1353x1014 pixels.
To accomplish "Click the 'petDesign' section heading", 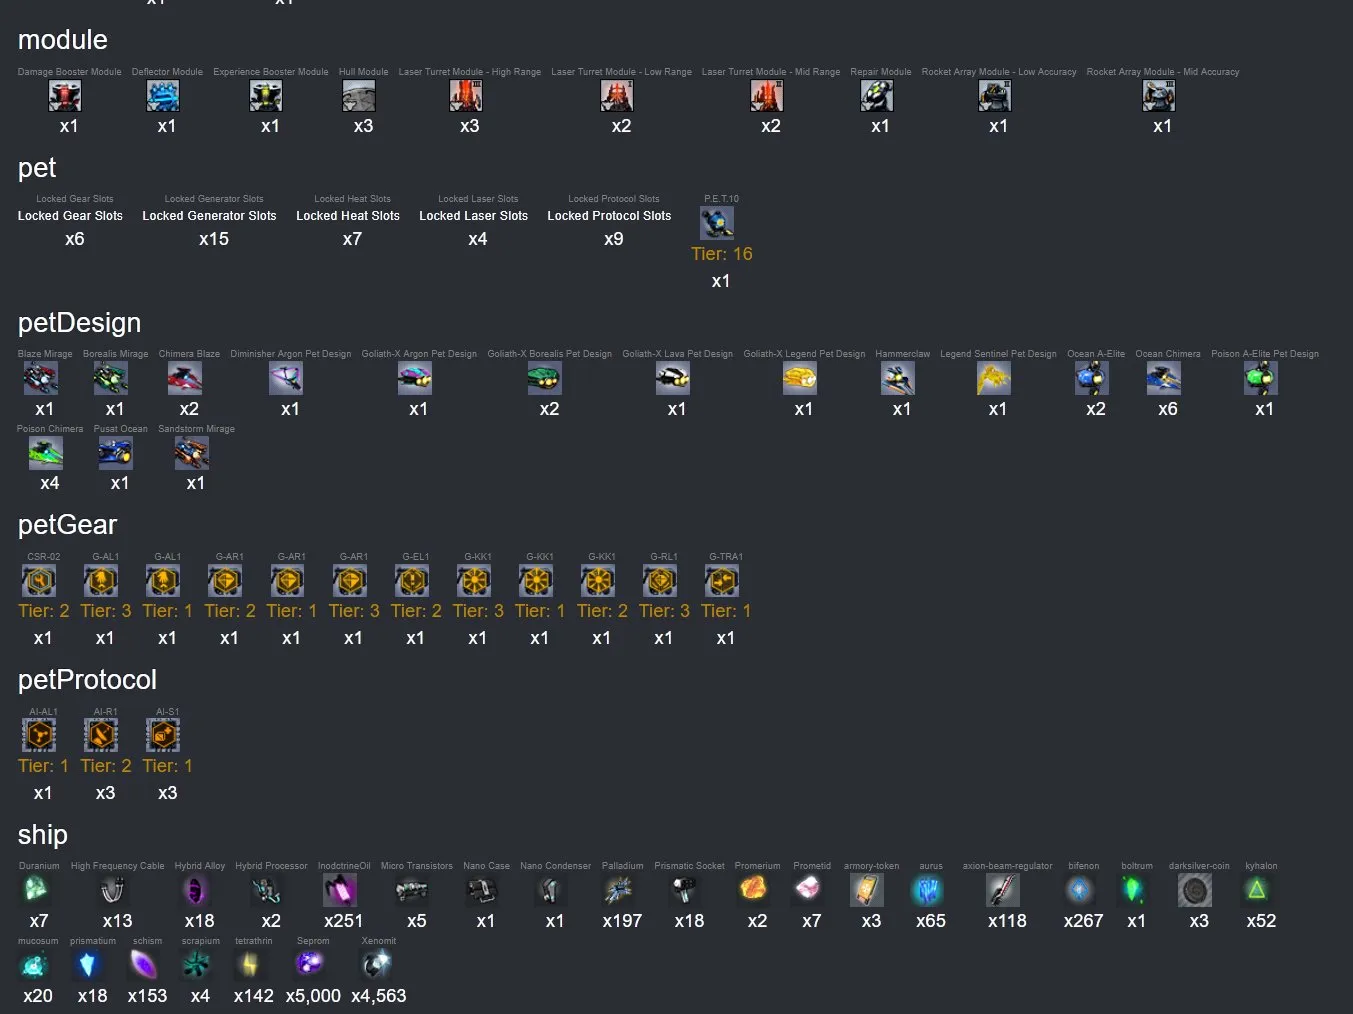I will tap(79, 323).
